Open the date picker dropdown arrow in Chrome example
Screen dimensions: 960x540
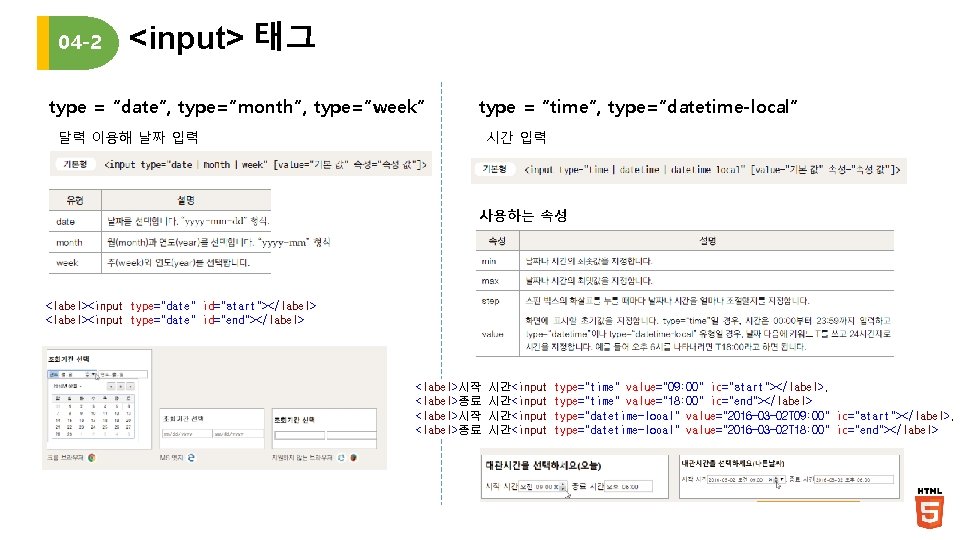click(93, 374)
